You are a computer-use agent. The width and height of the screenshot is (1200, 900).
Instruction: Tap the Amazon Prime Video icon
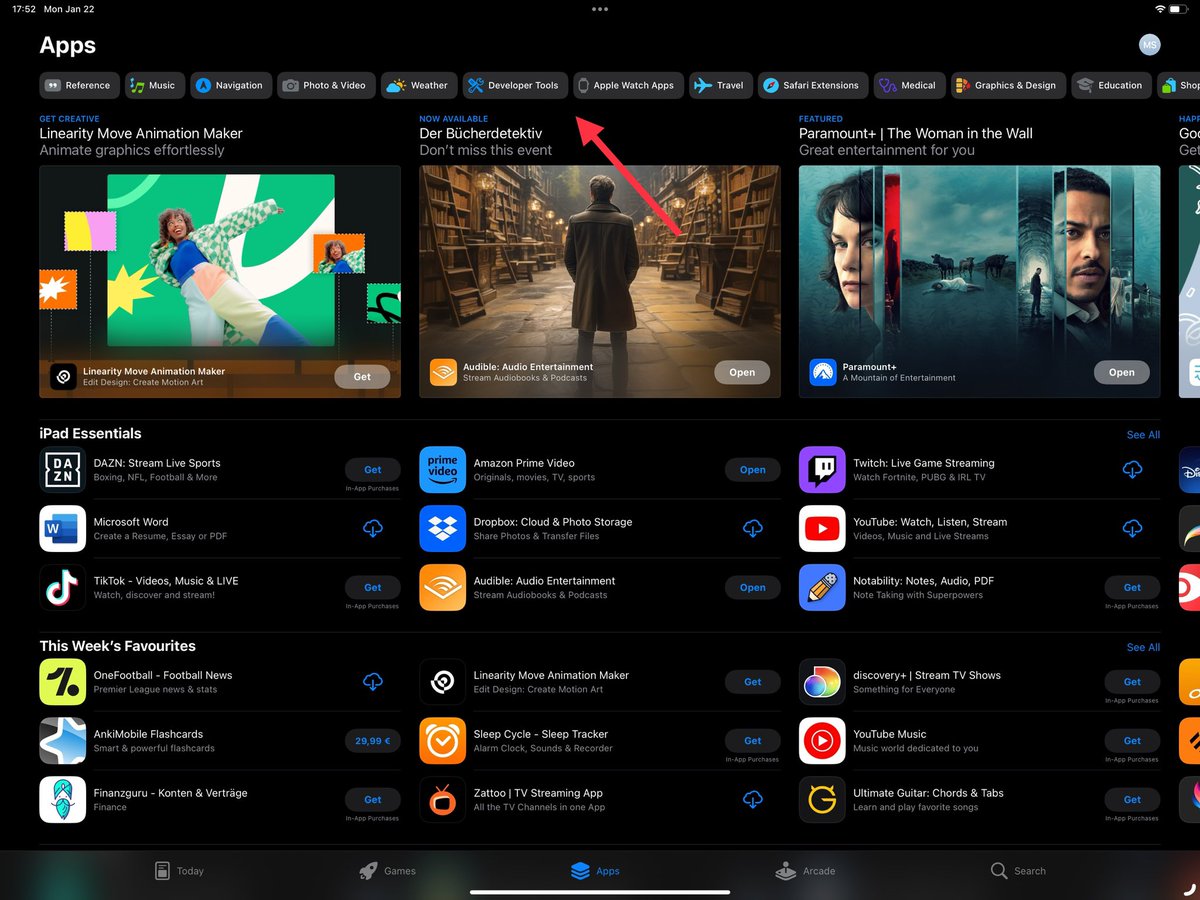[x=443, y=470]
